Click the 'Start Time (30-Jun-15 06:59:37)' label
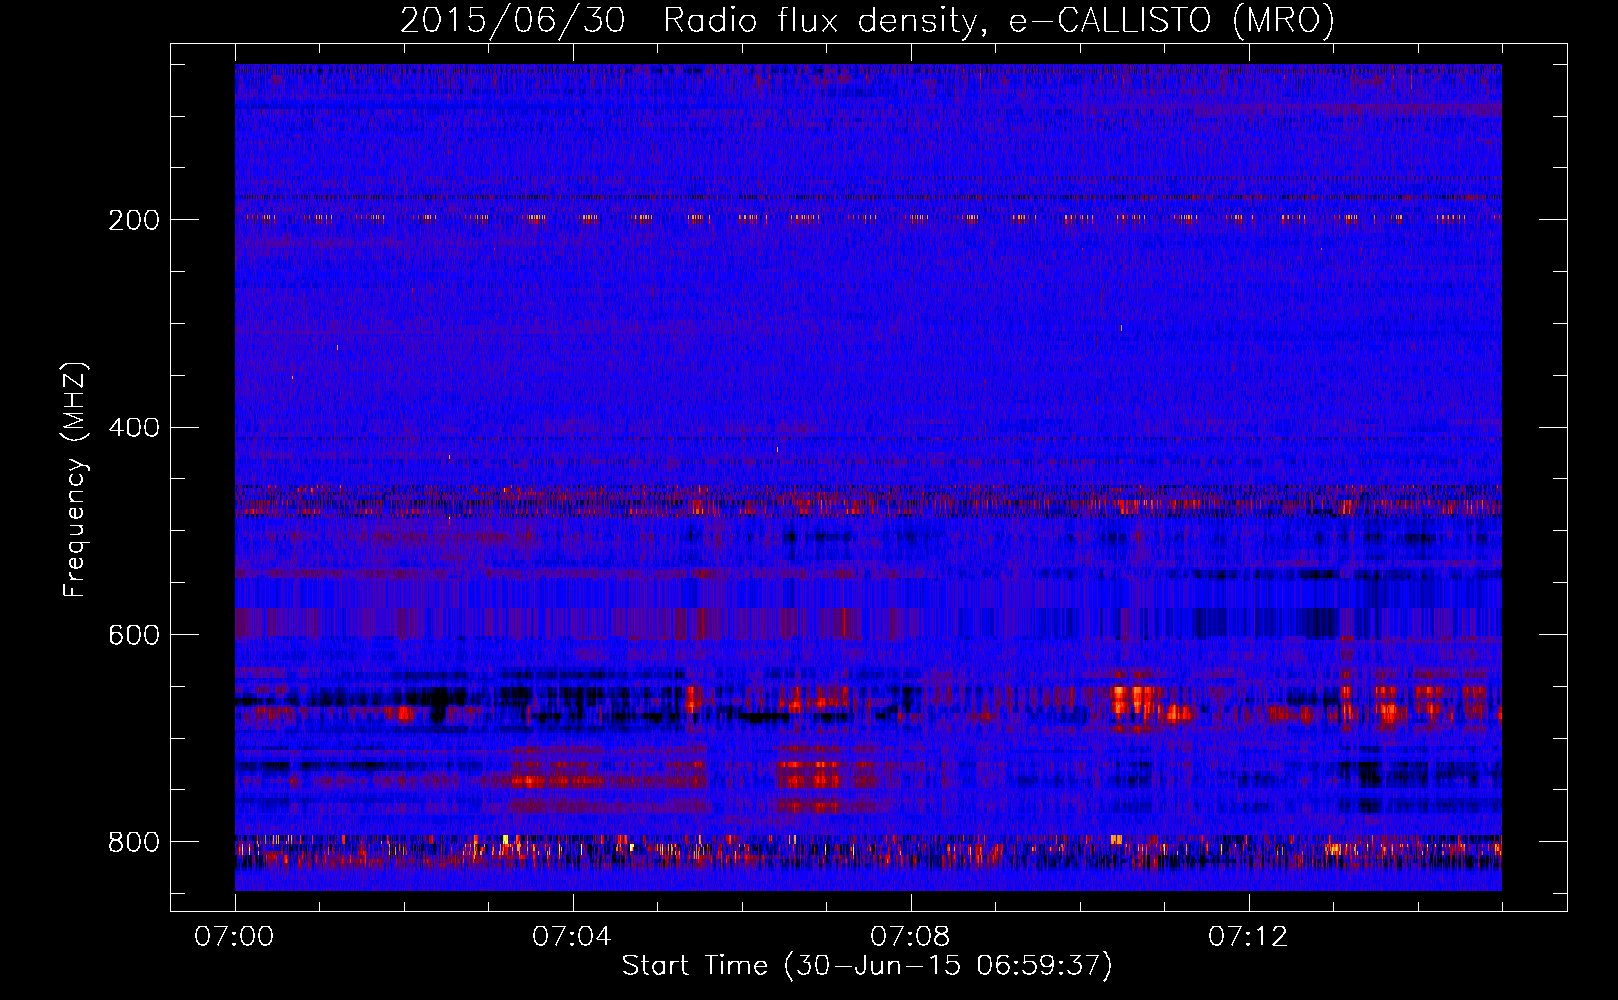The image size is (1618, 1000). tap(867, 966)
